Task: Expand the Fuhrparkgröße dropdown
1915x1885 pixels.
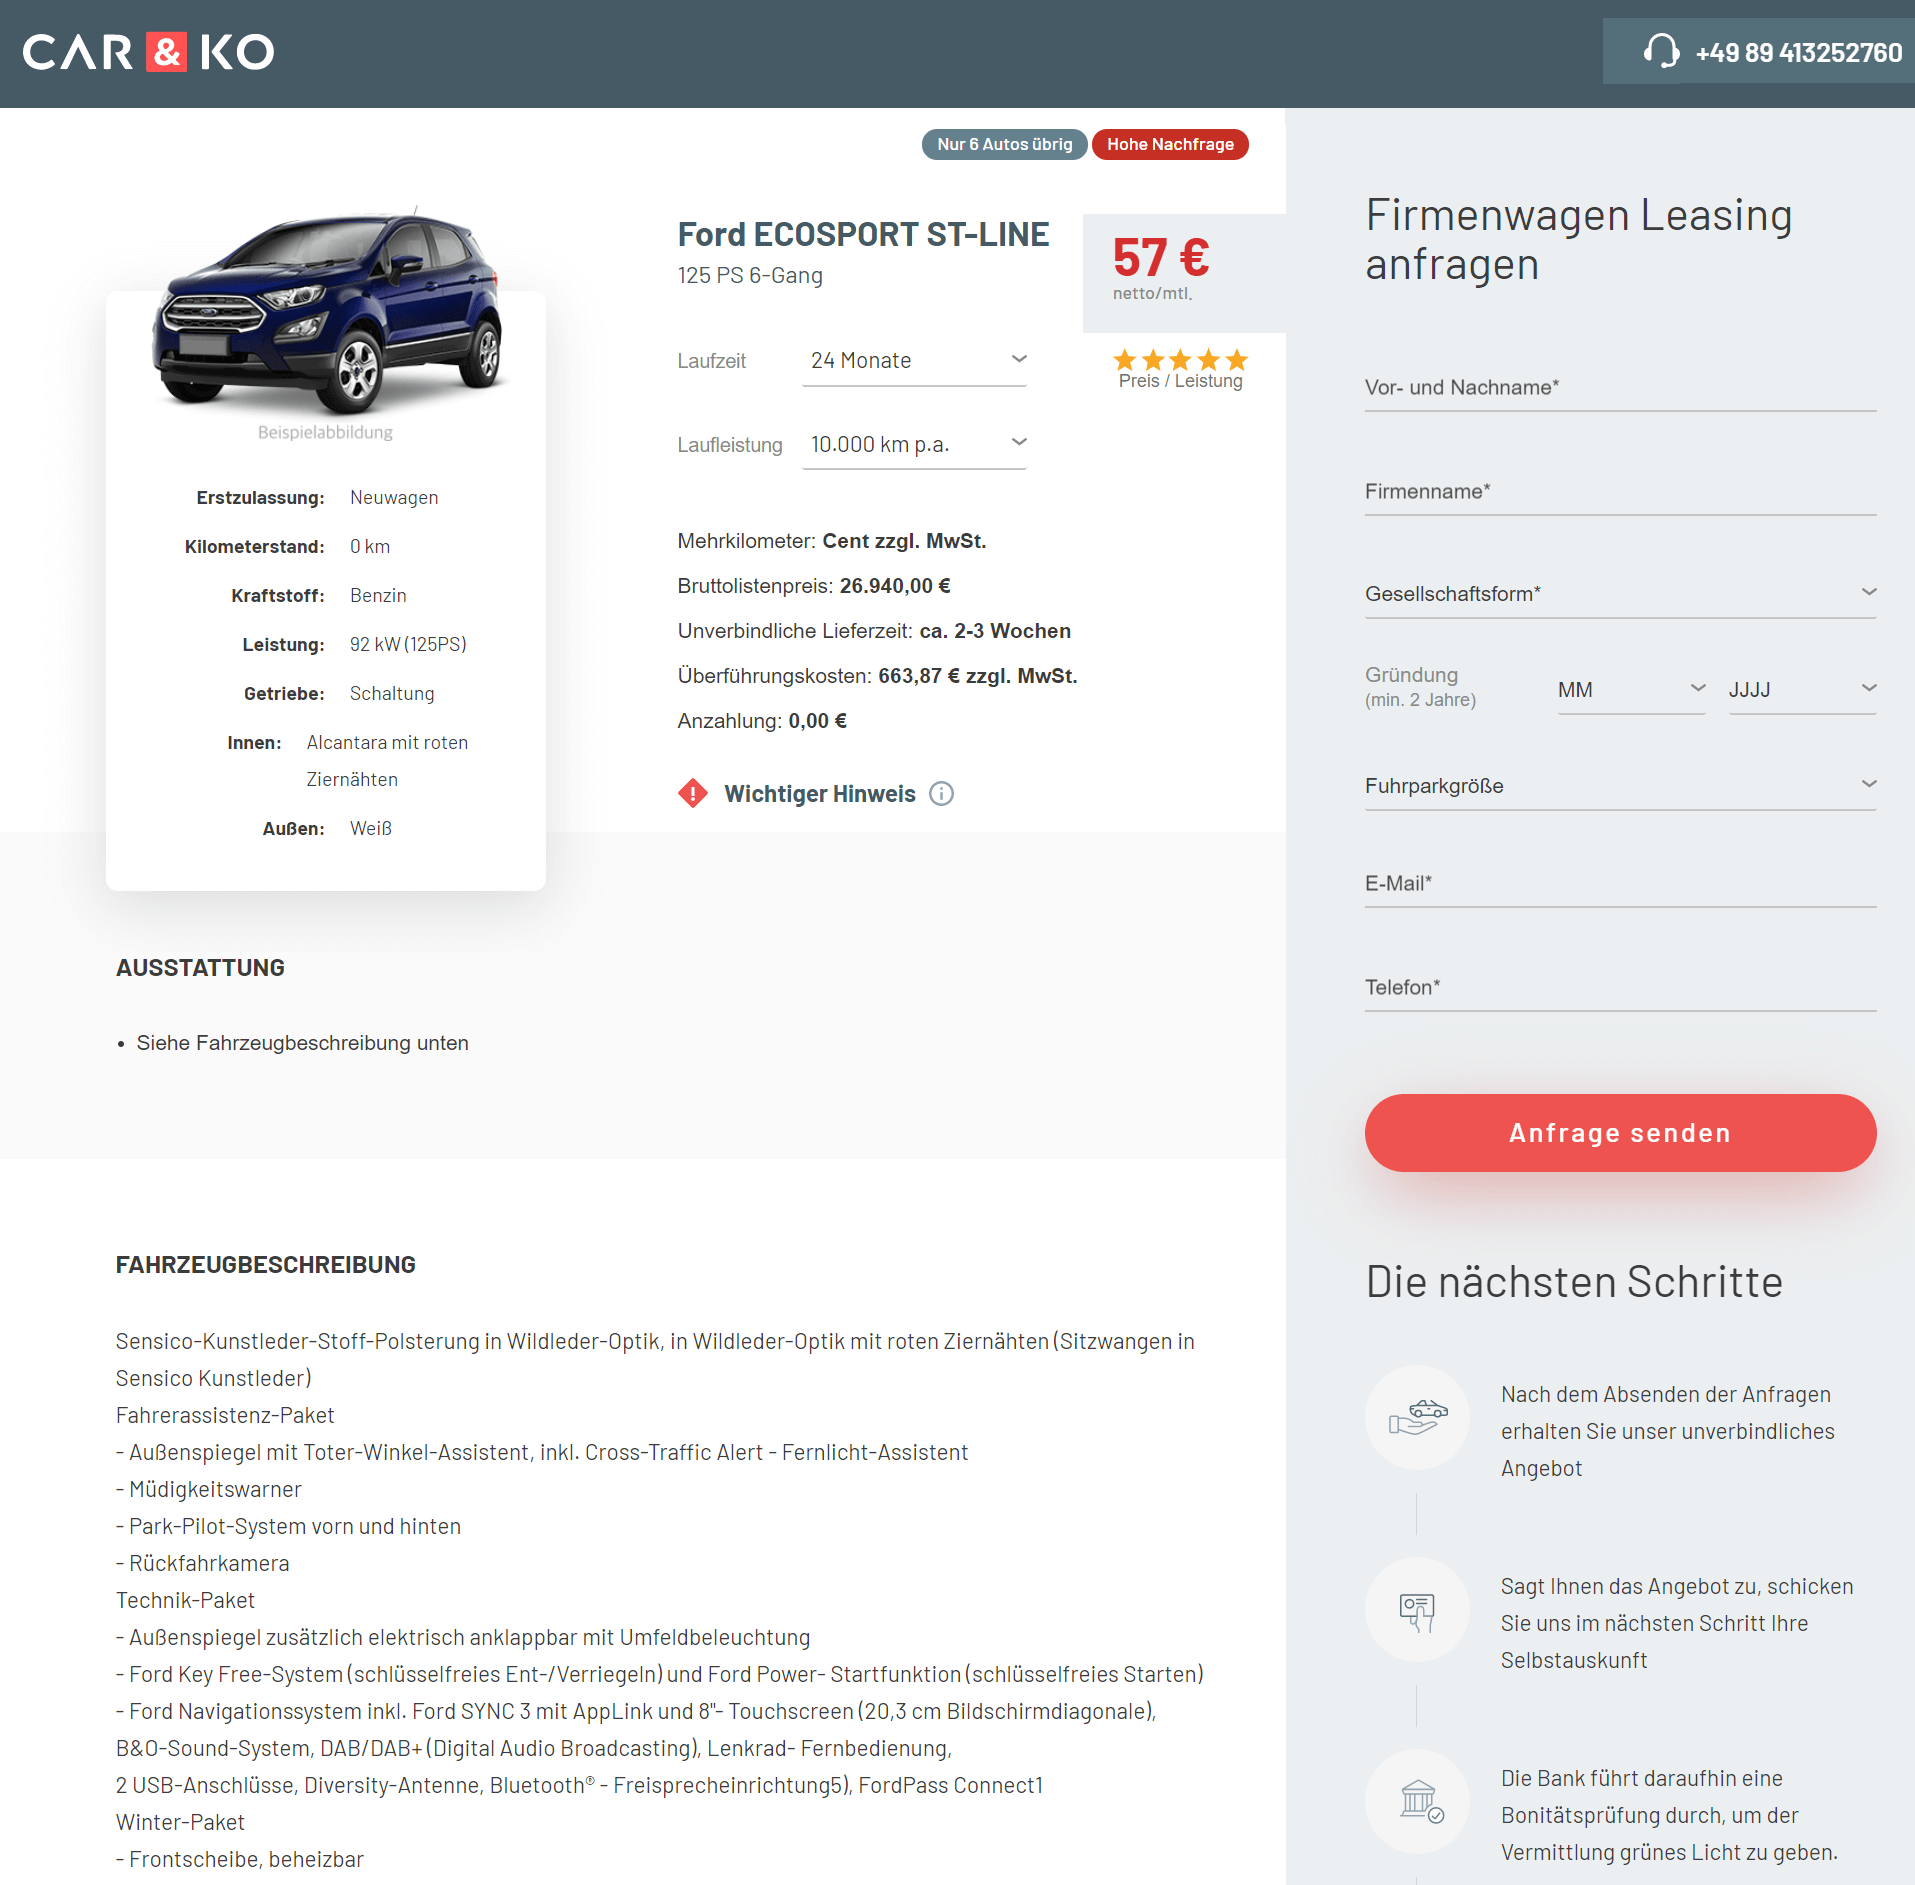Action: pyautogui.click(x=1620, y=786)
